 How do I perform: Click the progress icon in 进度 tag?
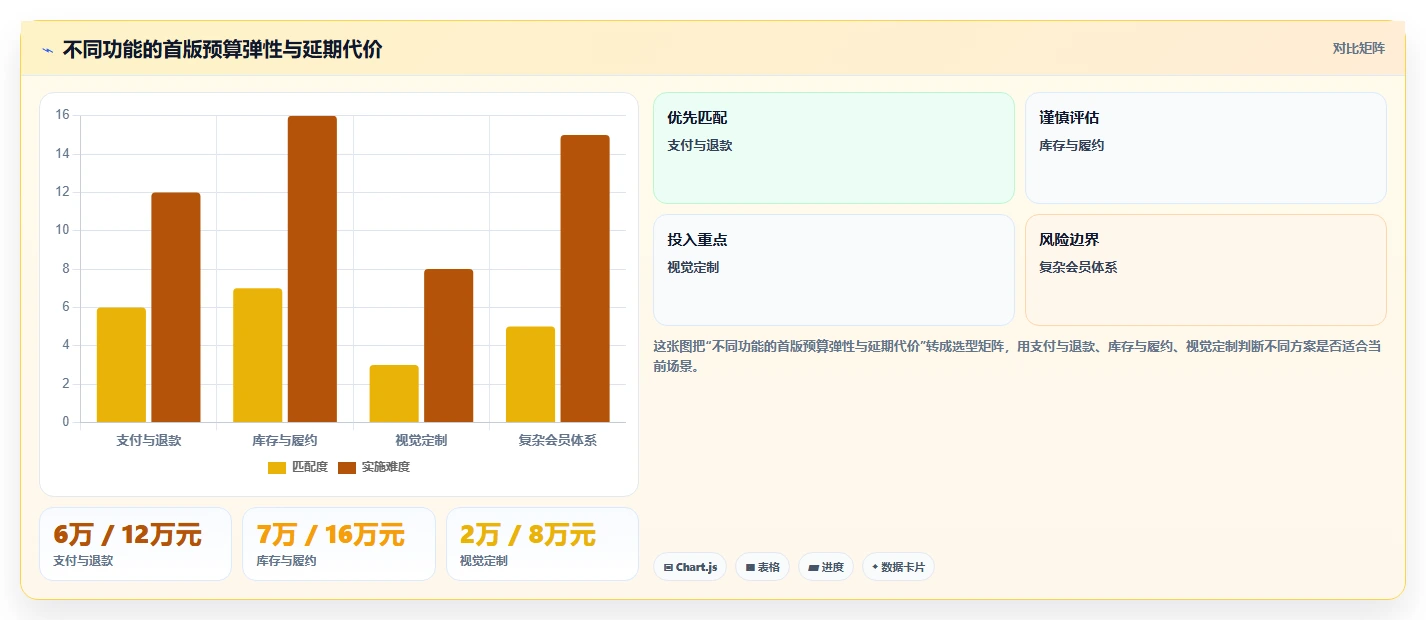pyautogui.click(x=814, y=567)
